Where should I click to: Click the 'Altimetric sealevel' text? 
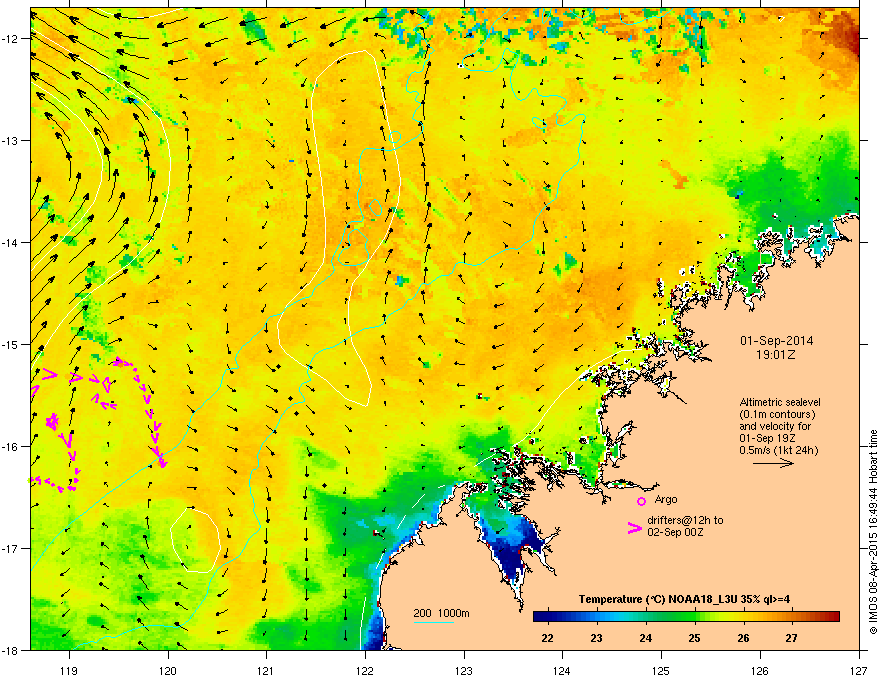click(780, 402)
